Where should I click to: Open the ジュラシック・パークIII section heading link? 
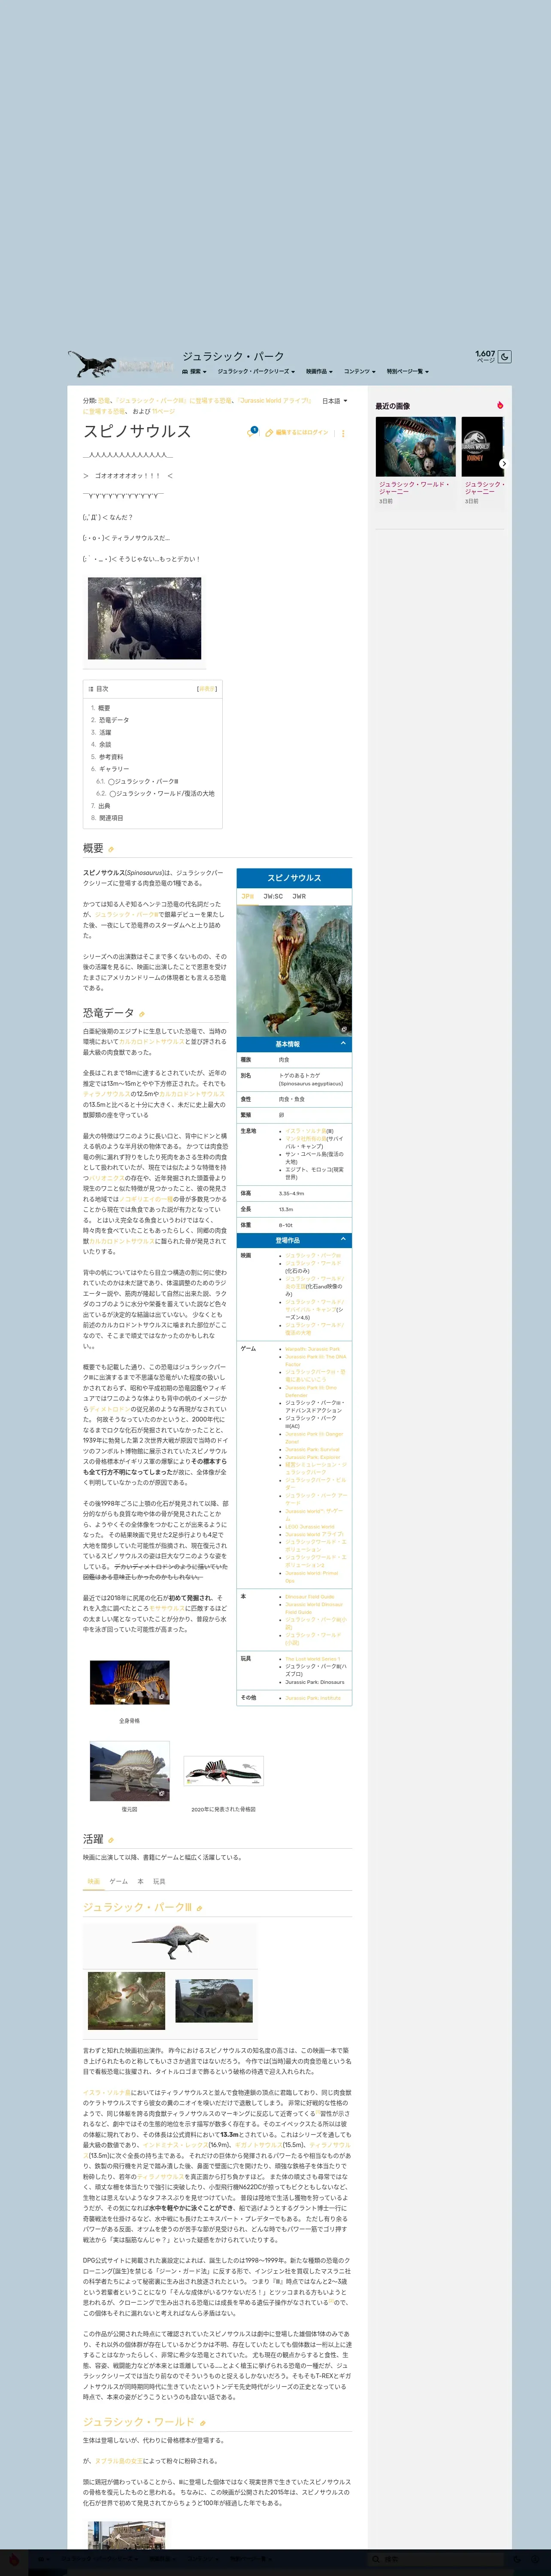pos(137,1908)
